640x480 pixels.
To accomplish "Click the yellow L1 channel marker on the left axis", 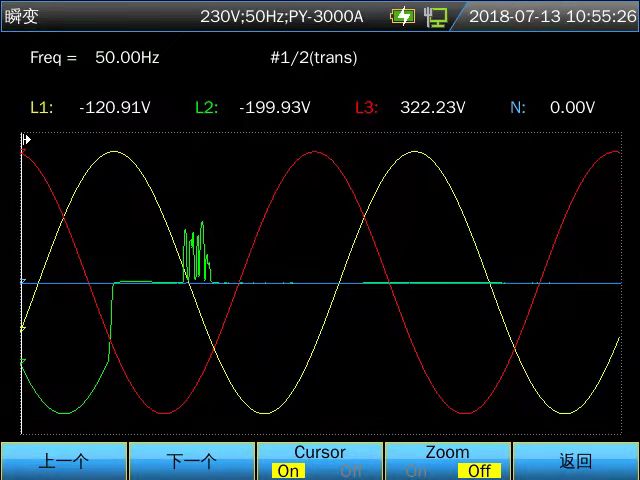I will pos(23,327).
